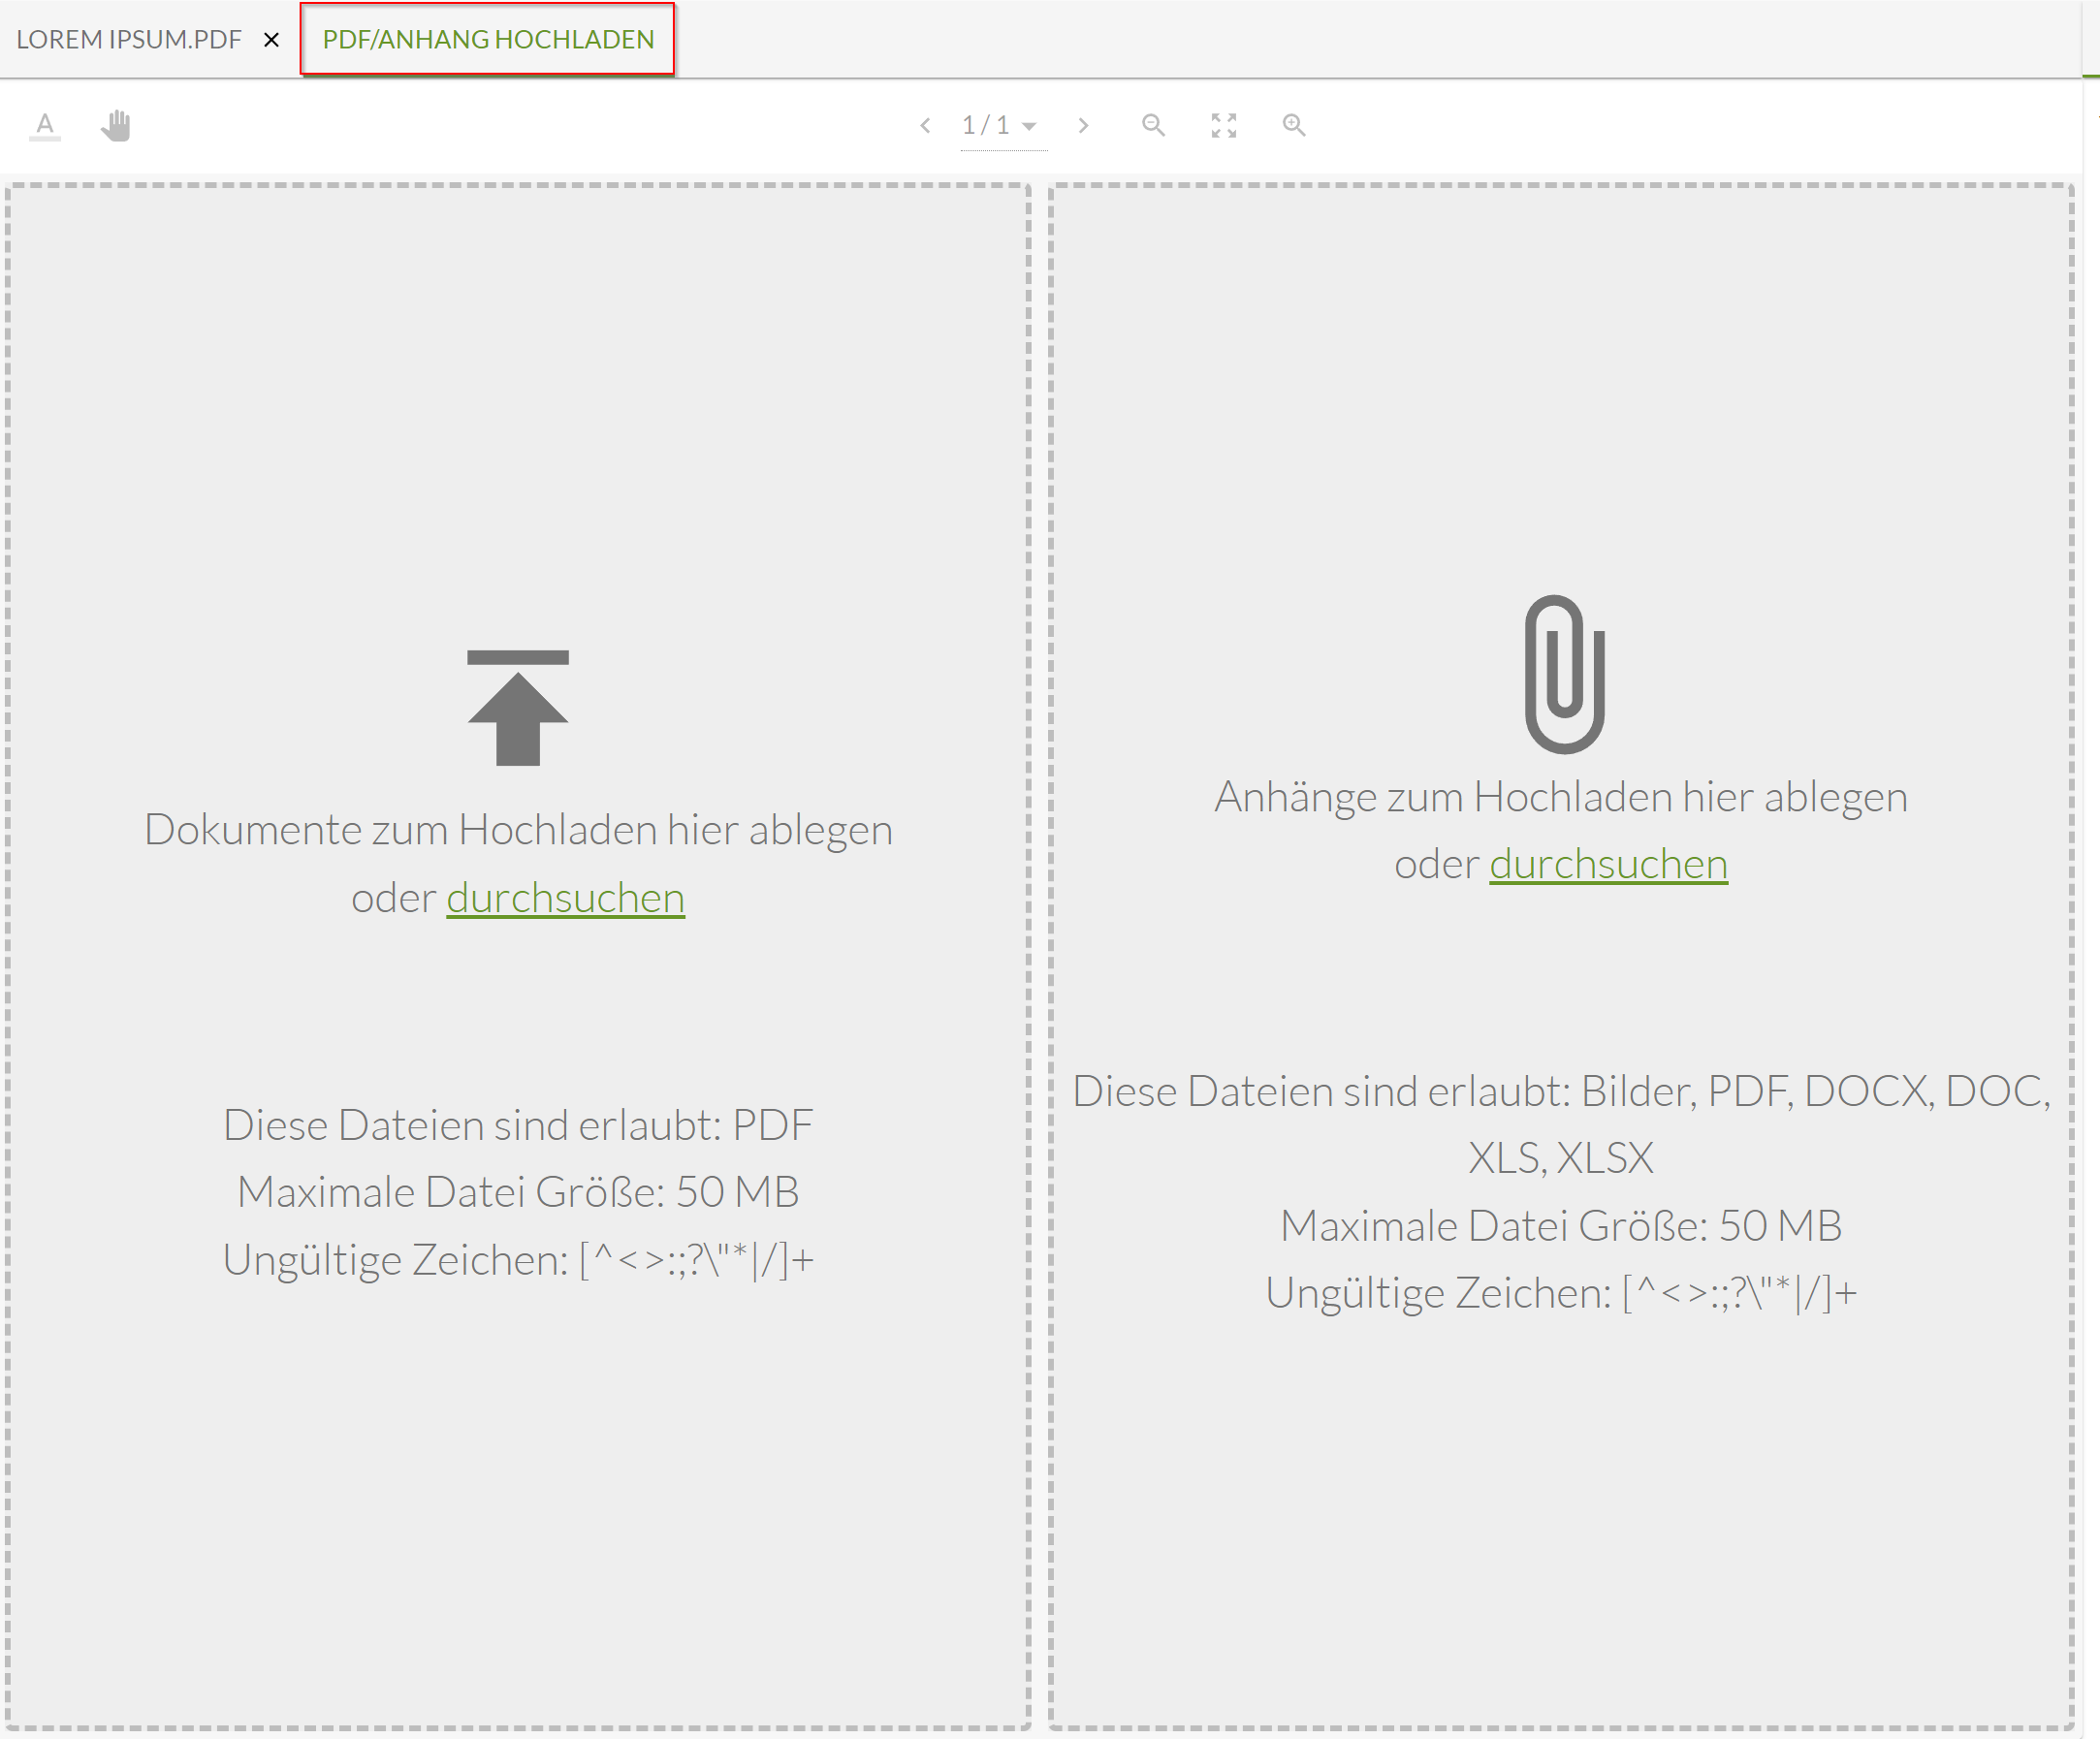Click durchsuchen link under Dokumente
Image resolution: width=2100 pixels, height=1739 pixels.
(565, 898)
